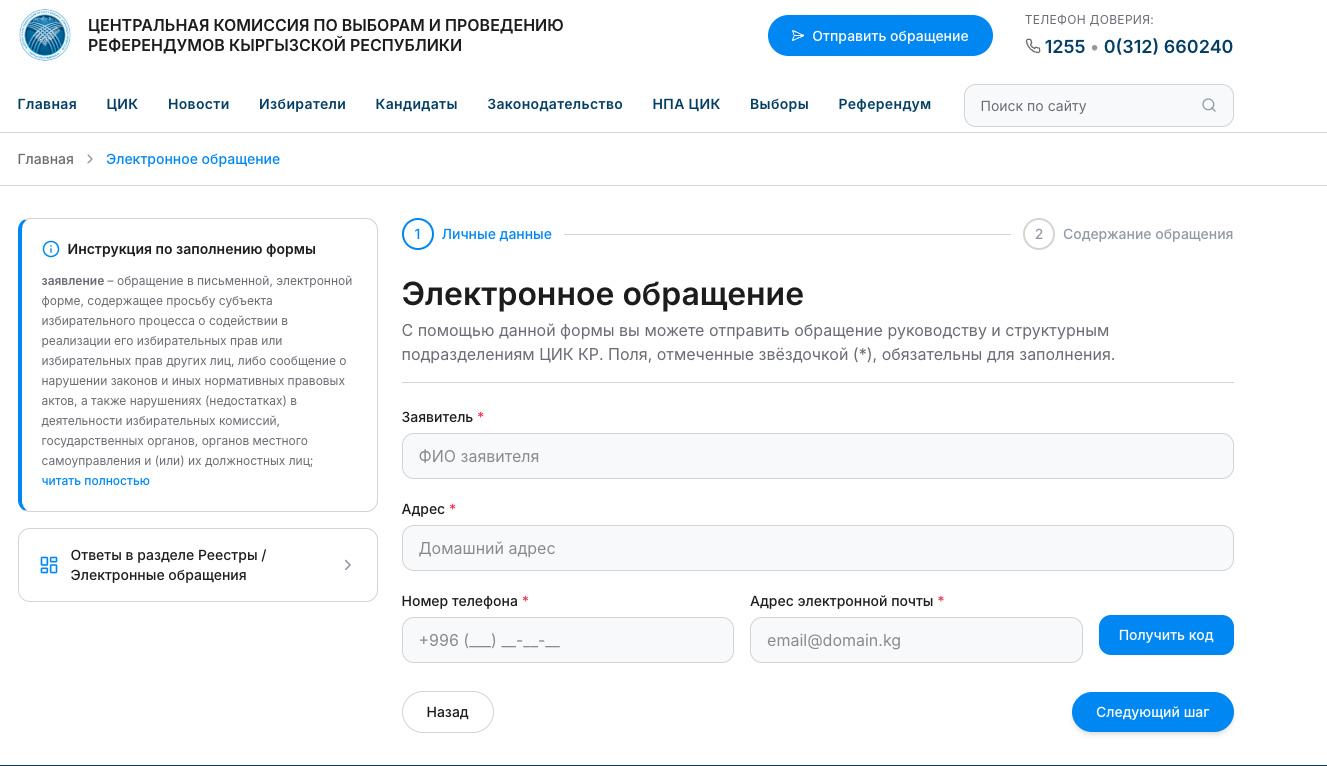
Task: Open the Кандидаты menu
Action: tap(416, 104)
